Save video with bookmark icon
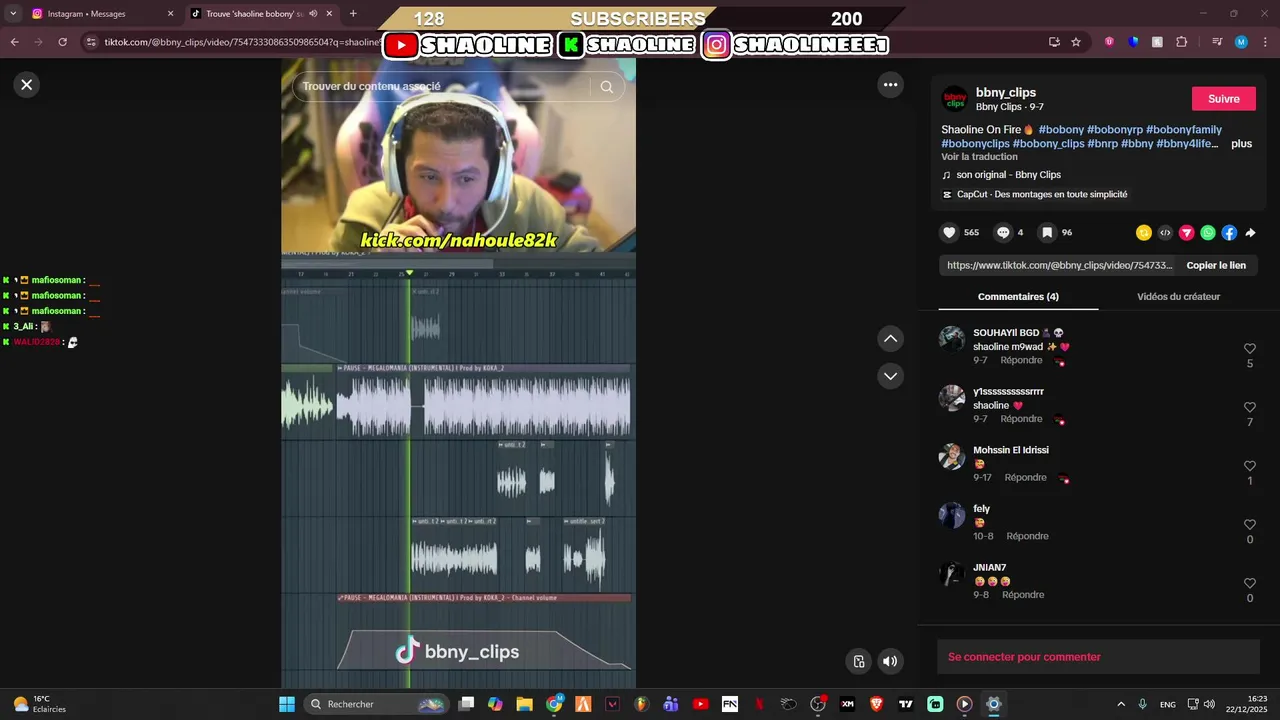This screenshot has width=1280, height=720. [1047, 232]
